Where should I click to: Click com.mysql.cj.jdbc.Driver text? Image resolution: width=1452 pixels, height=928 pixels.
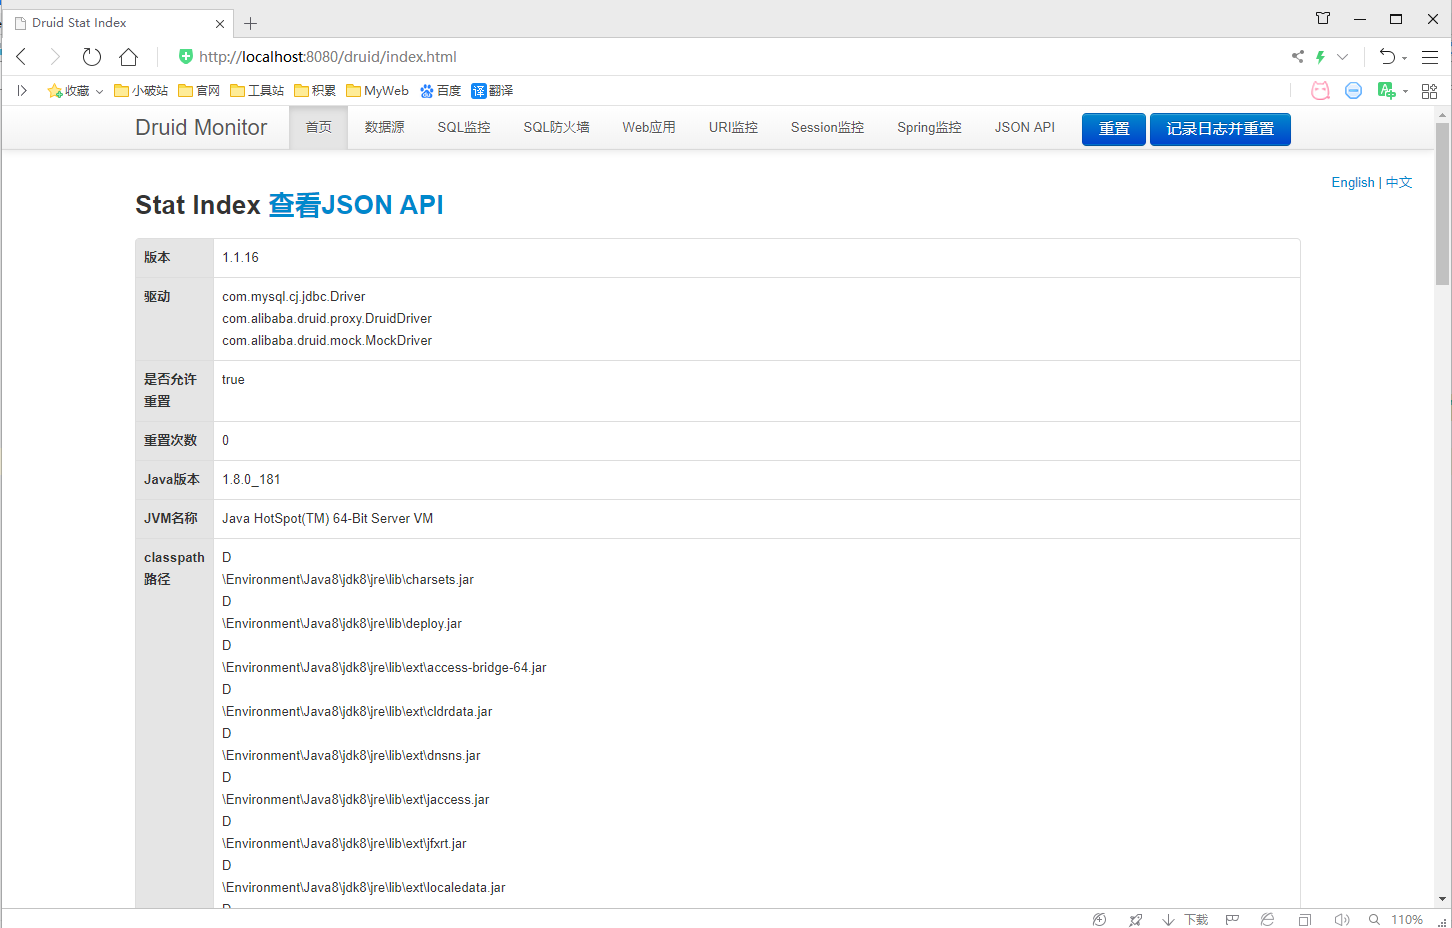tap(294, 297)
